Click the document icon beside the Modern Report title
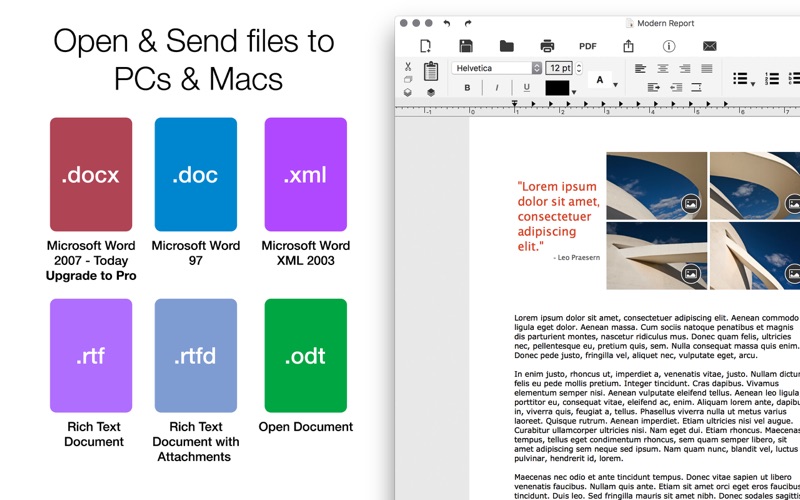The width and height of the screenshot is (800, 500). click(x=630, y=23)
